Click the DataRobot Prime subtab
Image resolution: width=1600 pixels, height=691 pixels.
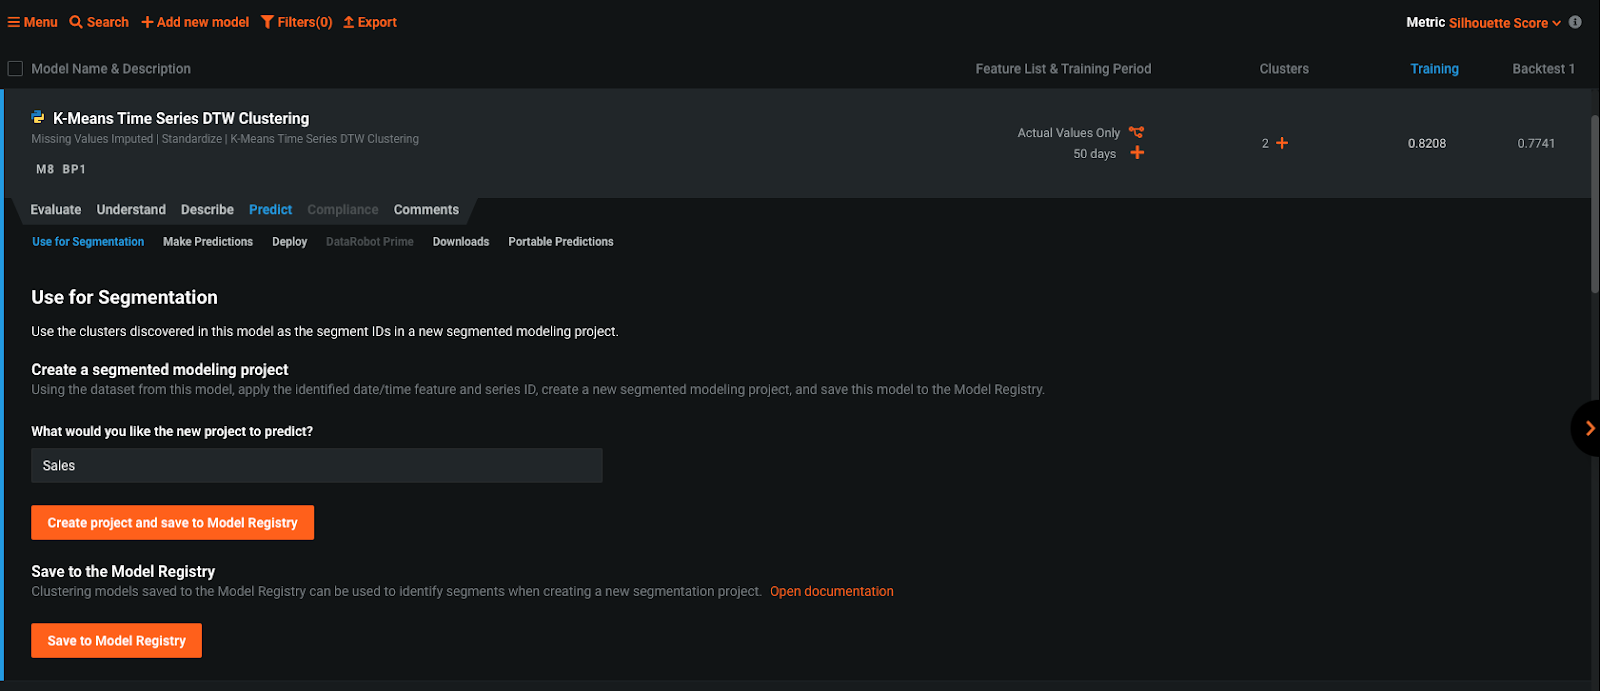pos(370,242)
